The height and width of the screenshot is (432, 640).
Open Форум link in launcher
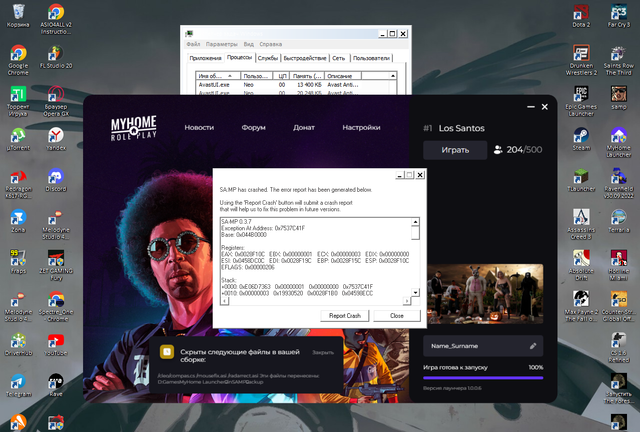(x=253, y=127)
